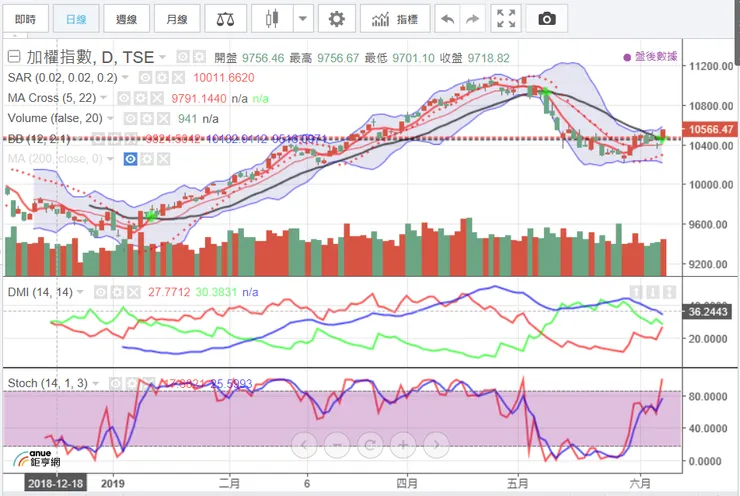The height and width of the screenshot is (496, 740).
Task: Select the candlestick chart type icon
Action: tap(272, 19)
